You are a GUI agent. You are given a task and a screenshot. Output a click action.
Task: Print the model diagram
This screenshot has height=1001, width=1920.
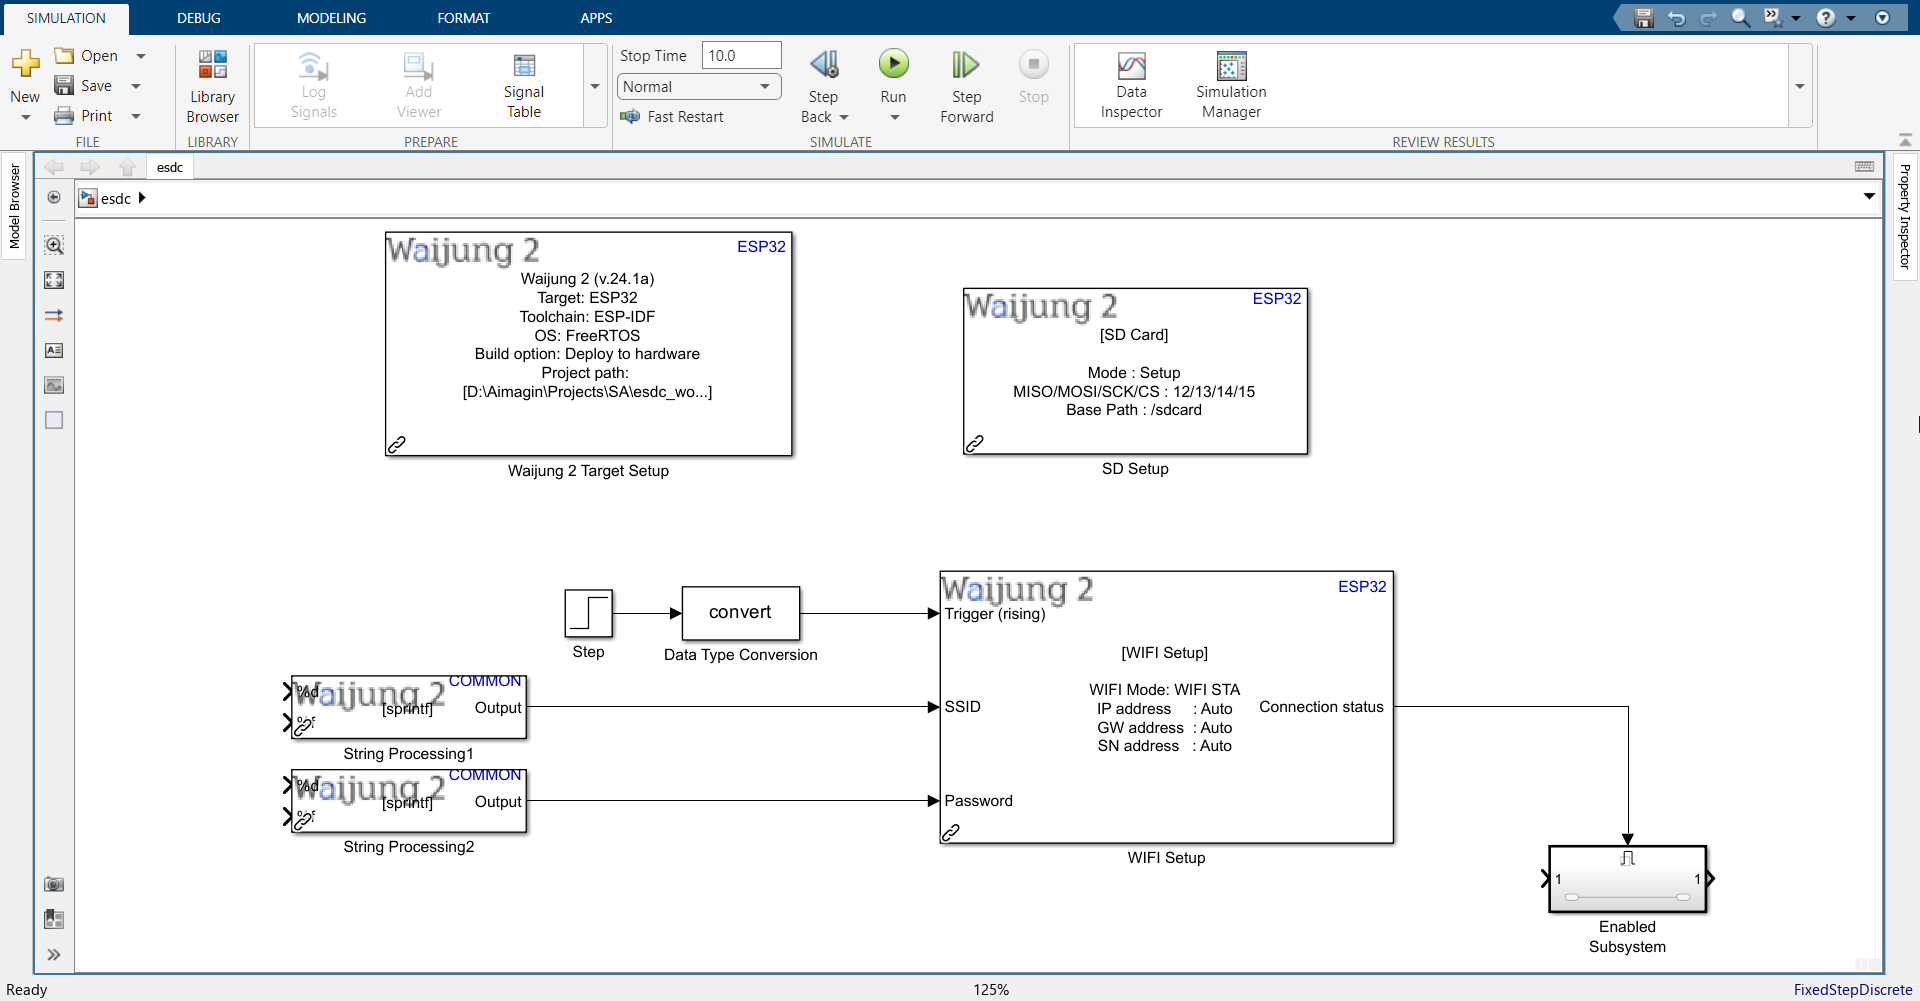coord(83,116)
